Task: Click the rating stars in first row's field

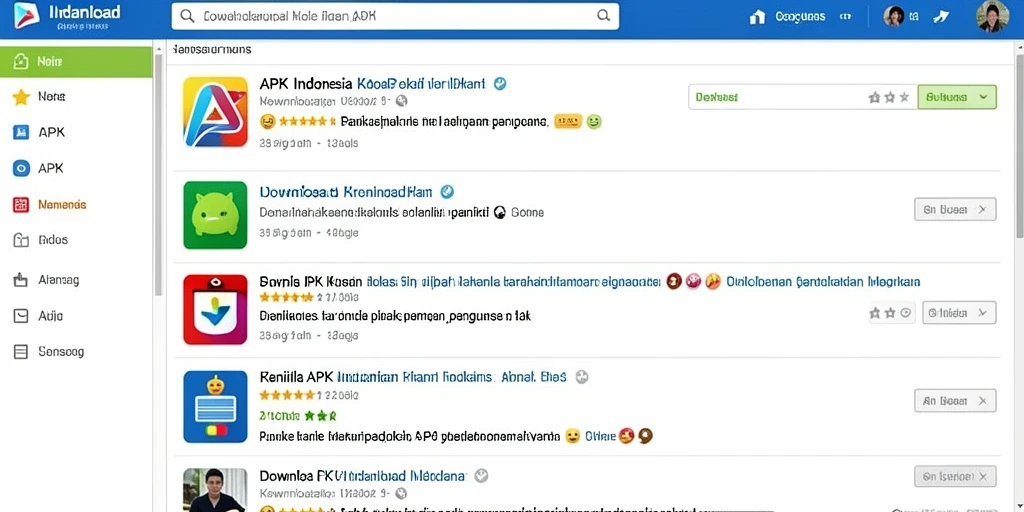Action: [889, 97]
